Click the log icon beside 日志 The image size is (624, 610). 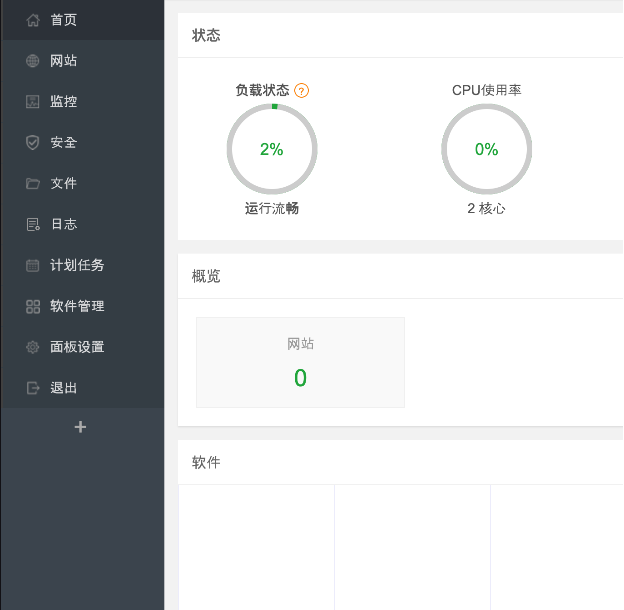click(33, 224)
